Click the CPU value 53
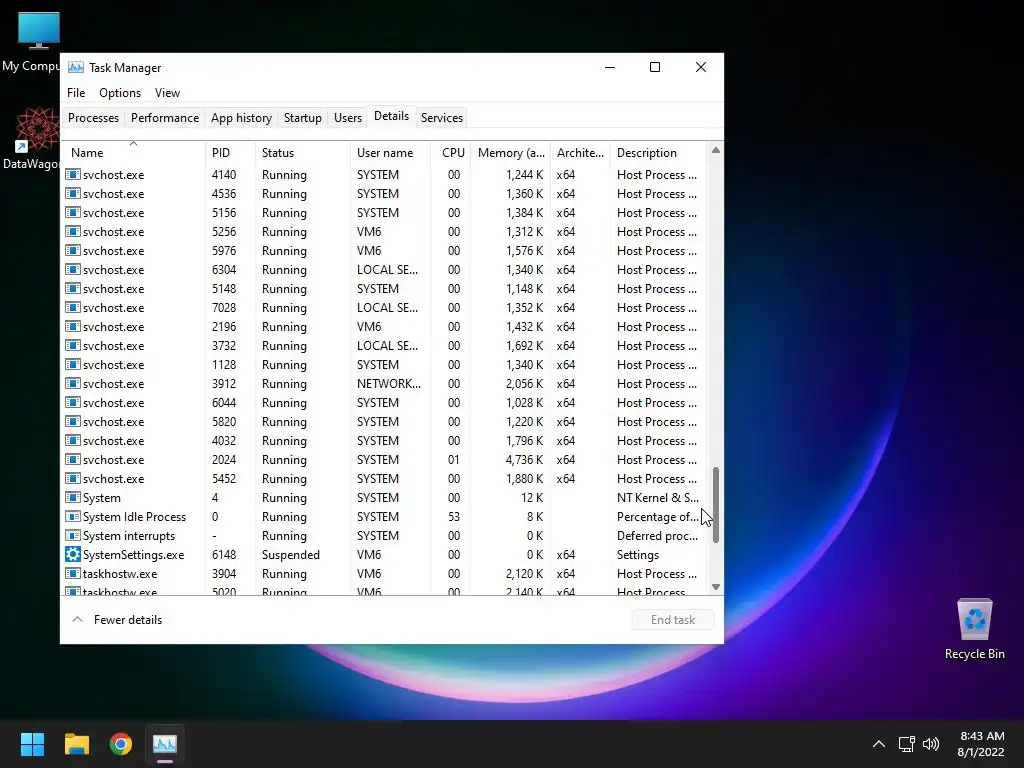Screen dimensions: 1024x768 (x=453, y=517)
